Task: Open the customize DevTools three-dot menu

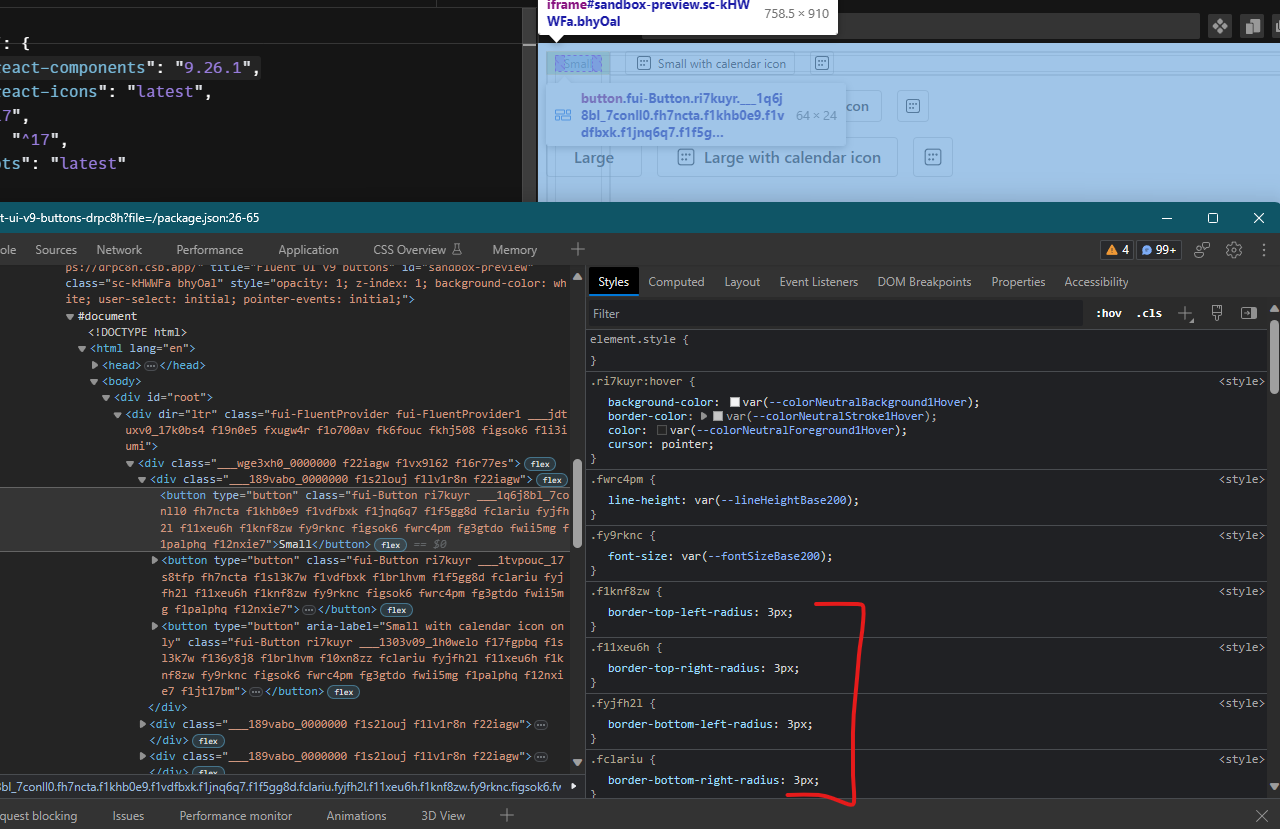Action: (1263, 250)
